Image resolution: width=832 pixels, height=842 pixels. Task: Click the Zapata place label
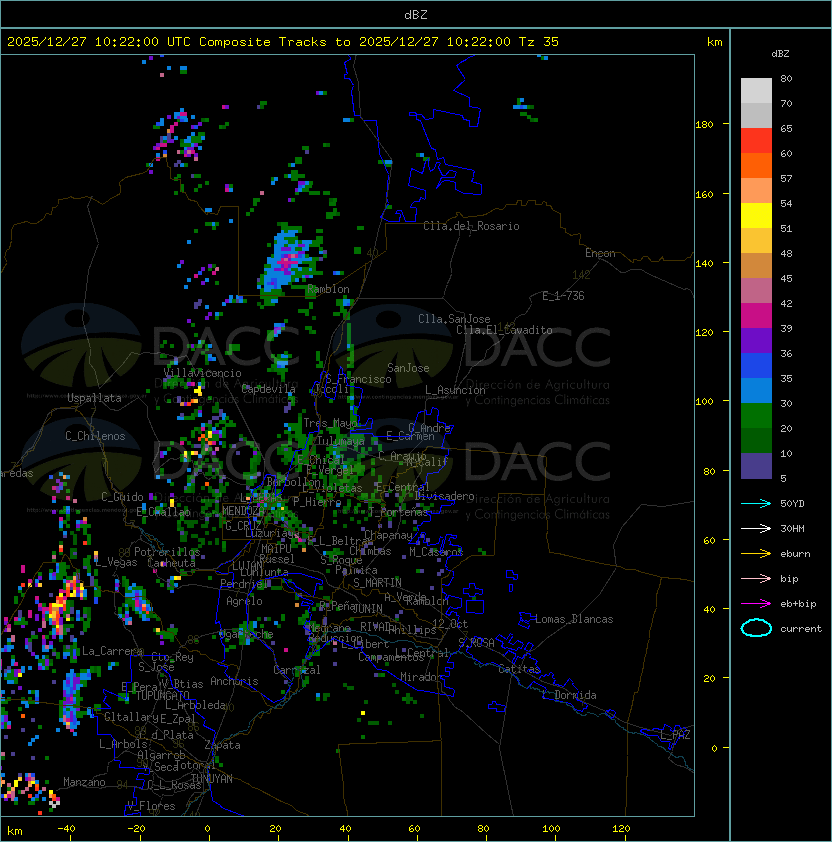222,745
